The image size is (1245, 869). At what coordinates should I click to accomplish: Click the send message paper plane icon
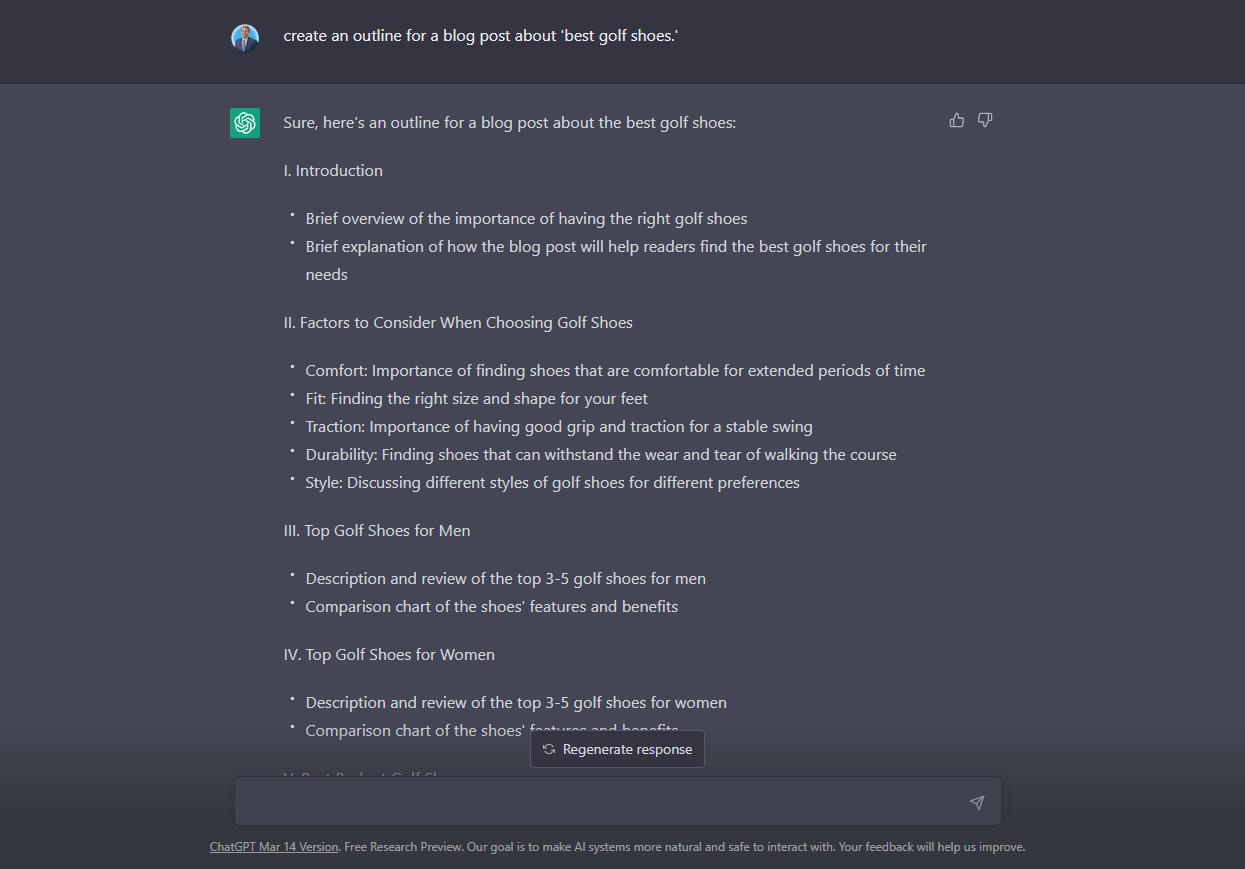(977, 802)
